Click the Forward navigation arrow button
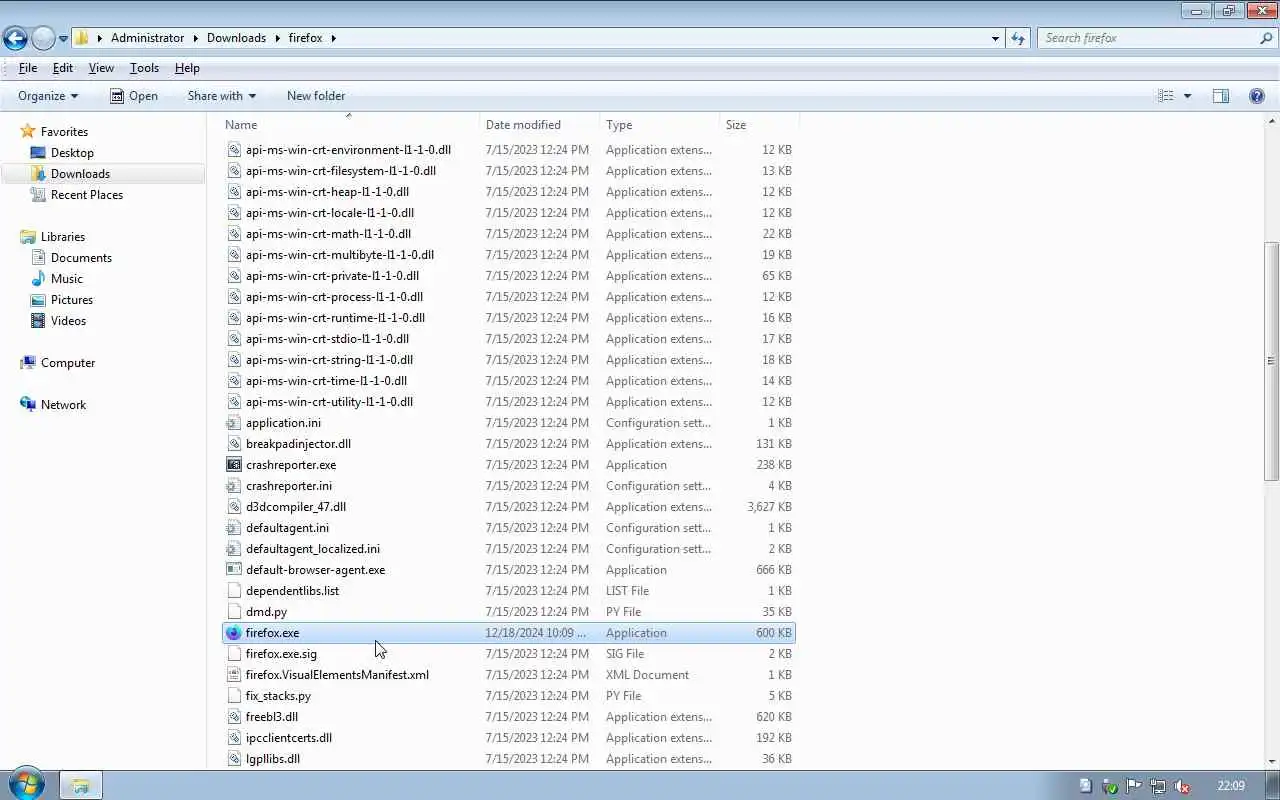Screen dimensions: 1280x800 click(43, 38)
